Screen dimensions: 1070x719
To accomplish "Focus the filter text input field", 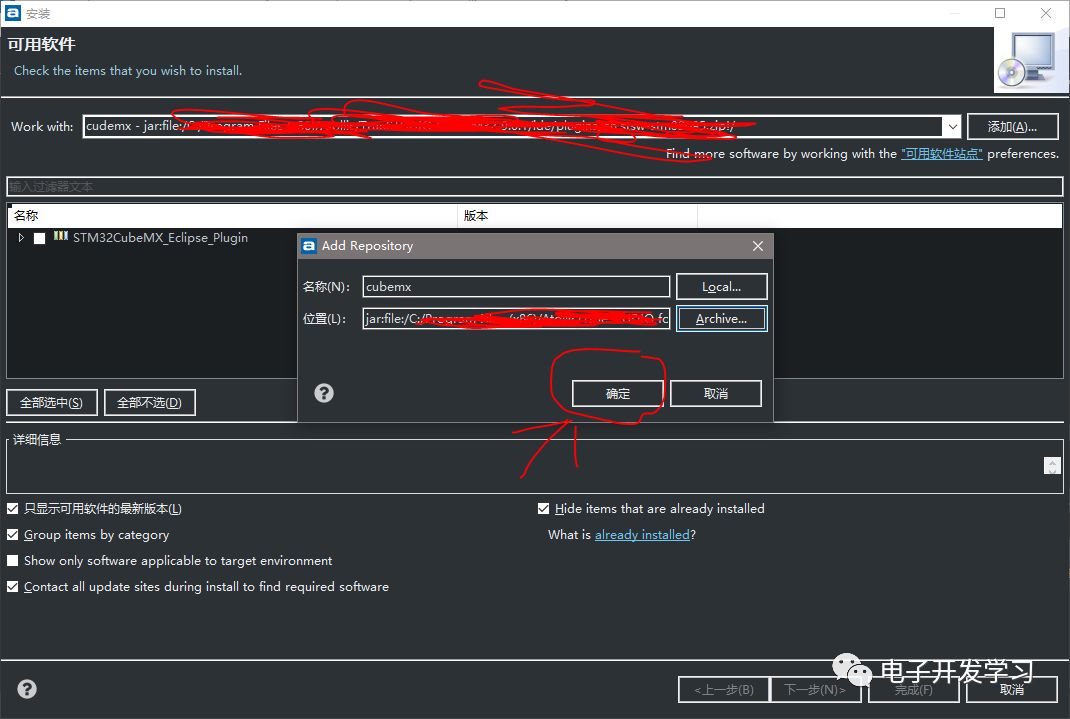I will (x=535, y=186).
